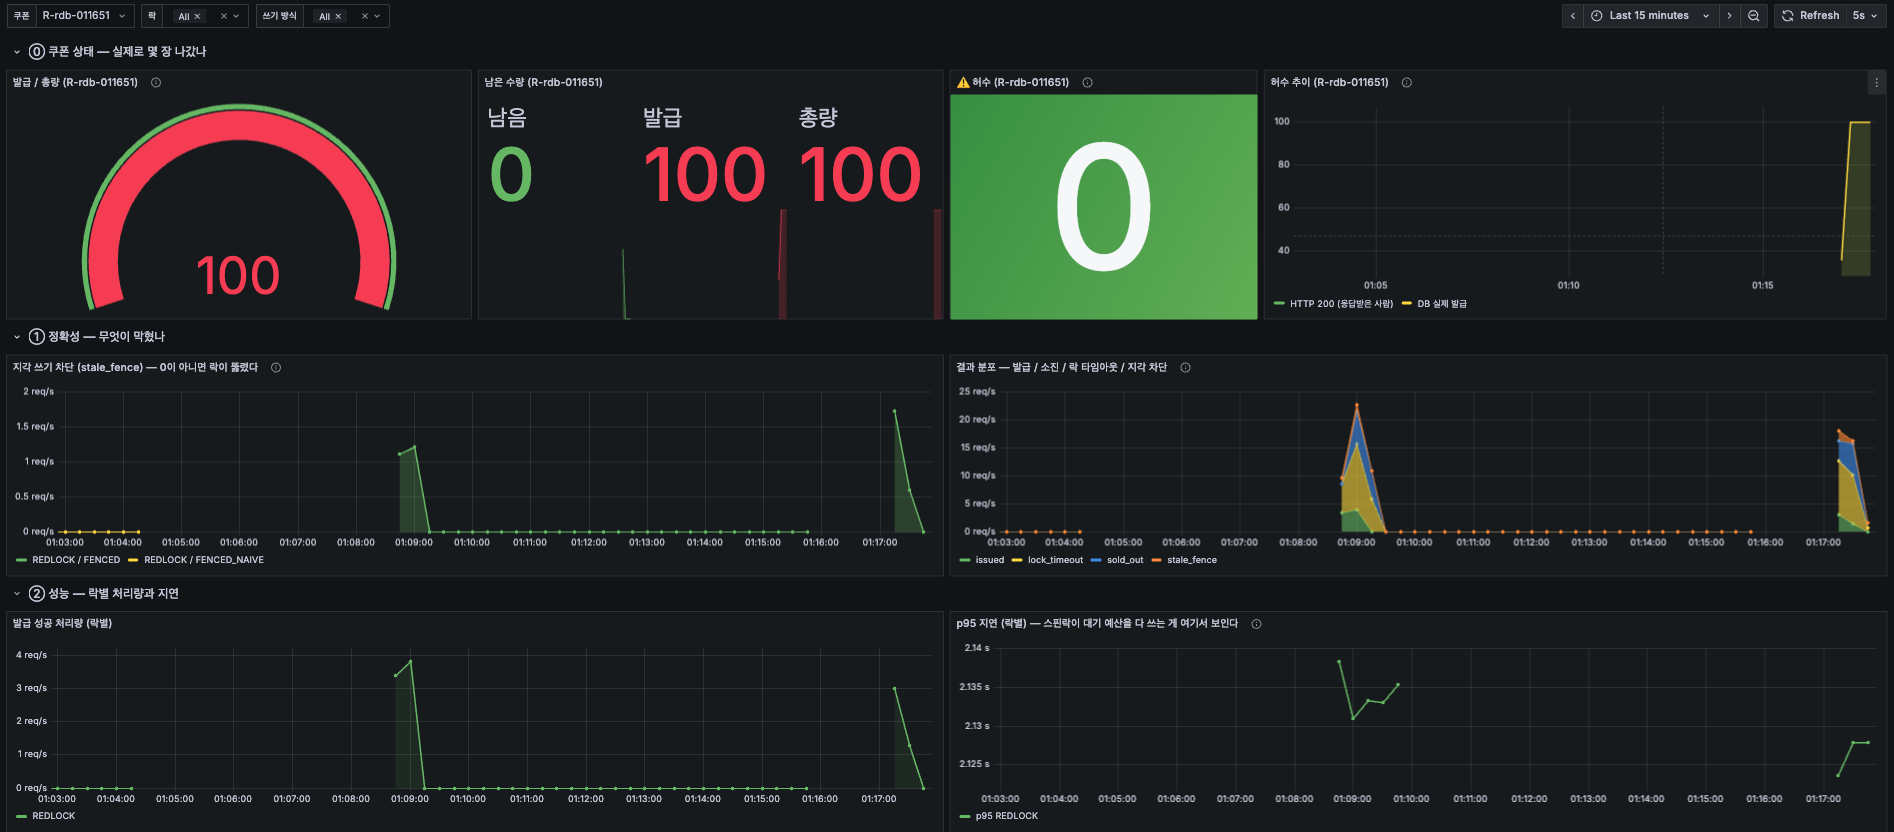Collapse the 쿠폰 상태 row
The image size is (1894, 832).
17,52
